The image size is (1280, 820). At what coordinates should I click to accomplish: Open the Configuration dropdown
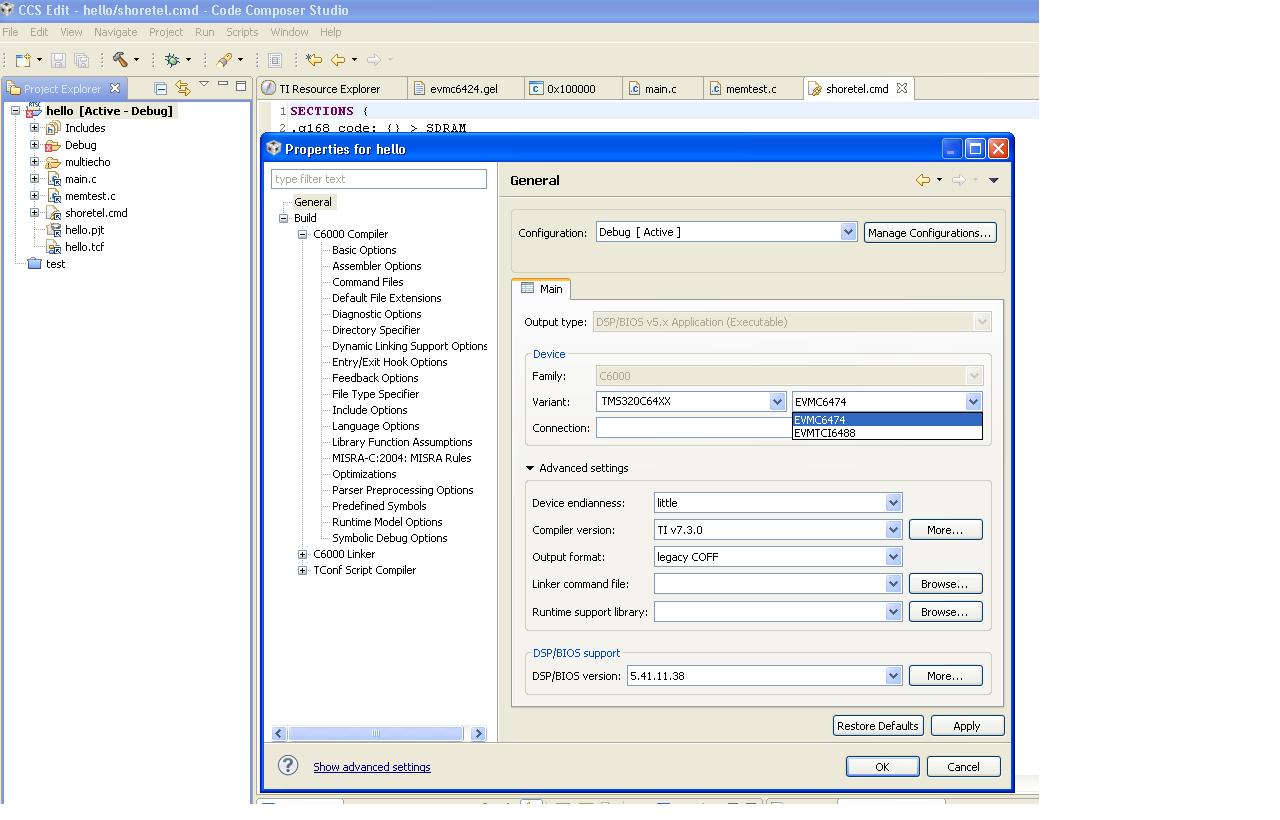click(848, 232)
